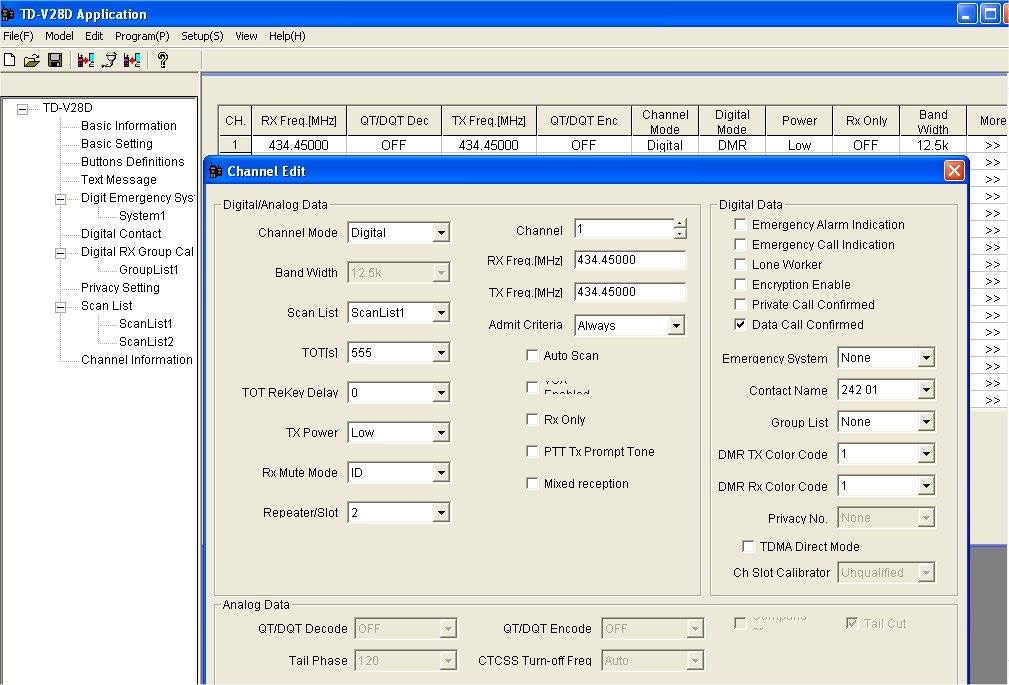Expand the TOT[s] dropdown

coord(441,352)
